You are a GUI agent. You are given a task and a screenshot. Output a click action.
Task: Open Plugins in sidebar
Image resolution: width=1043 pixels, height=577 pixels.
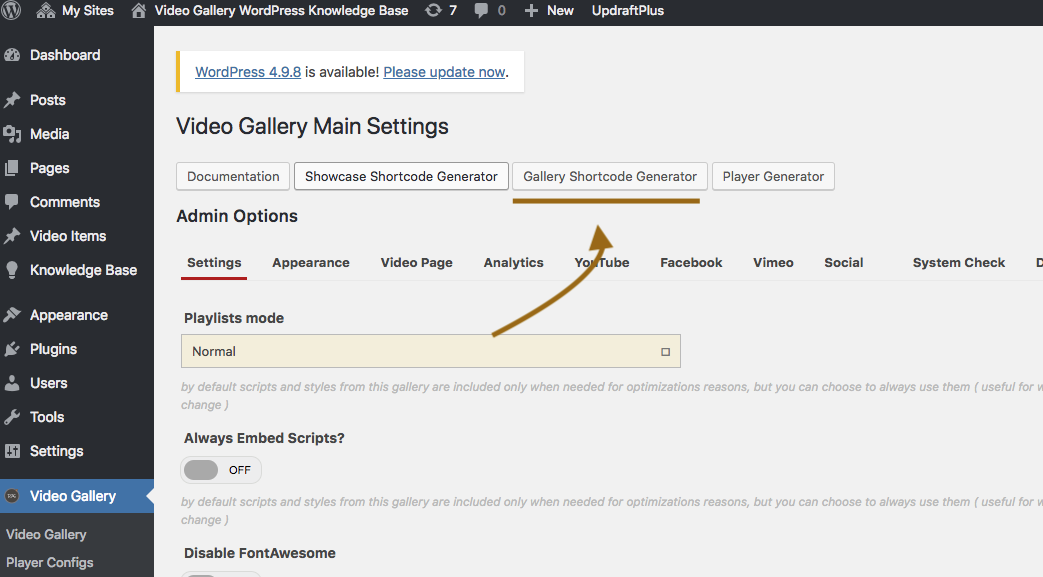[53, 349]
